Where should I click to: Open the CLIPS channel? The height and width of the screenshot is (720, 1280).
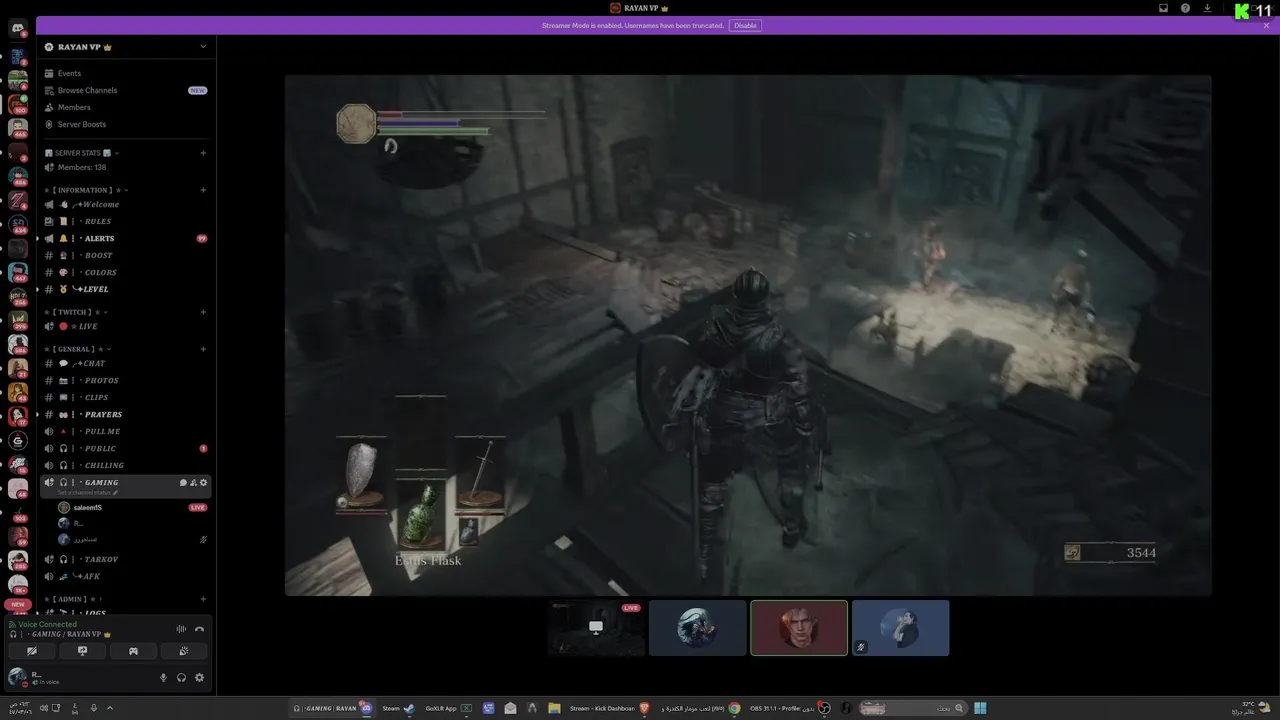[x=126, y=397]
